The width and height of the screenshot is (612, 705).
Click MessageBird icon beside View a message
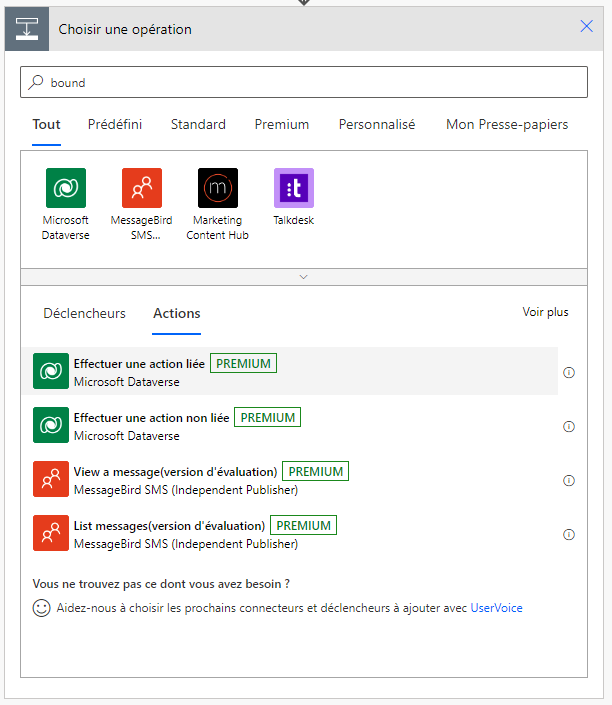[x=51, y=479]
